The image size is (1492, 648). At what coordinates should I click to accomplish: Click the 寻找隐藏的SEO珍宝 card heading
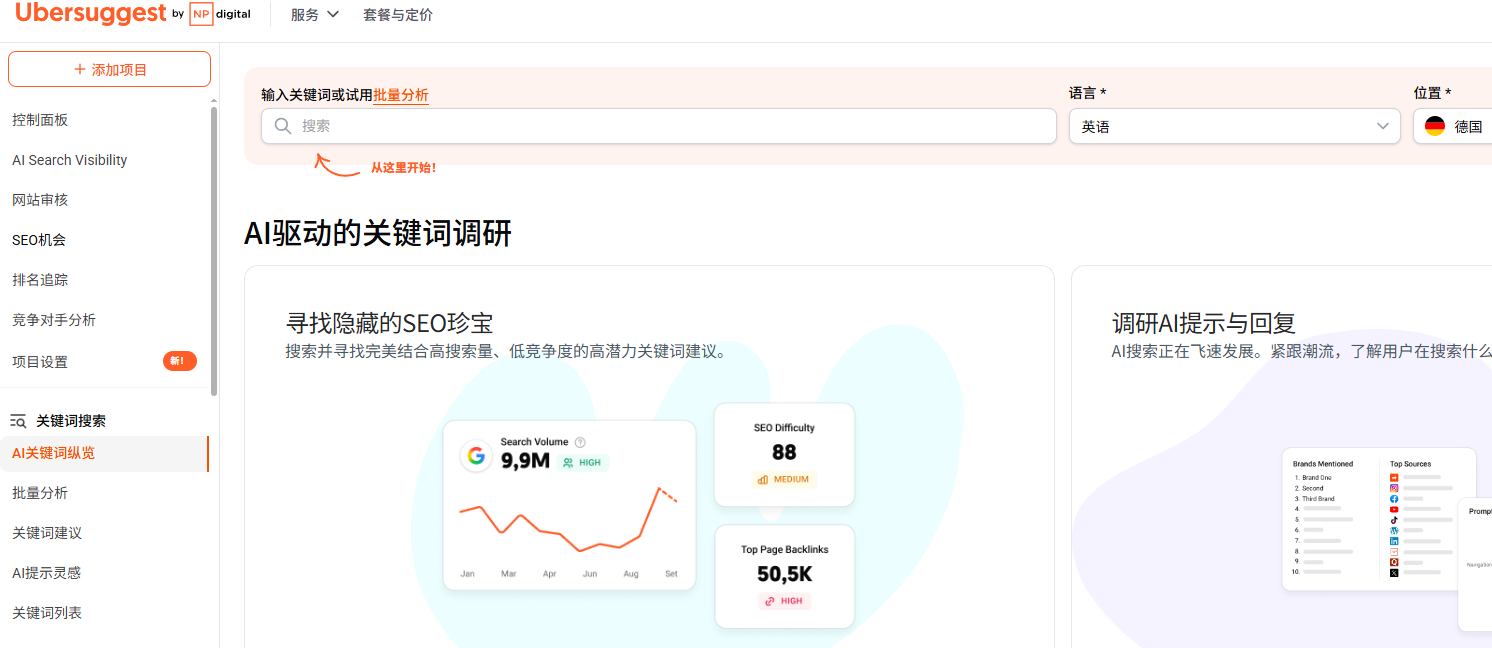(x=390, y=323)
